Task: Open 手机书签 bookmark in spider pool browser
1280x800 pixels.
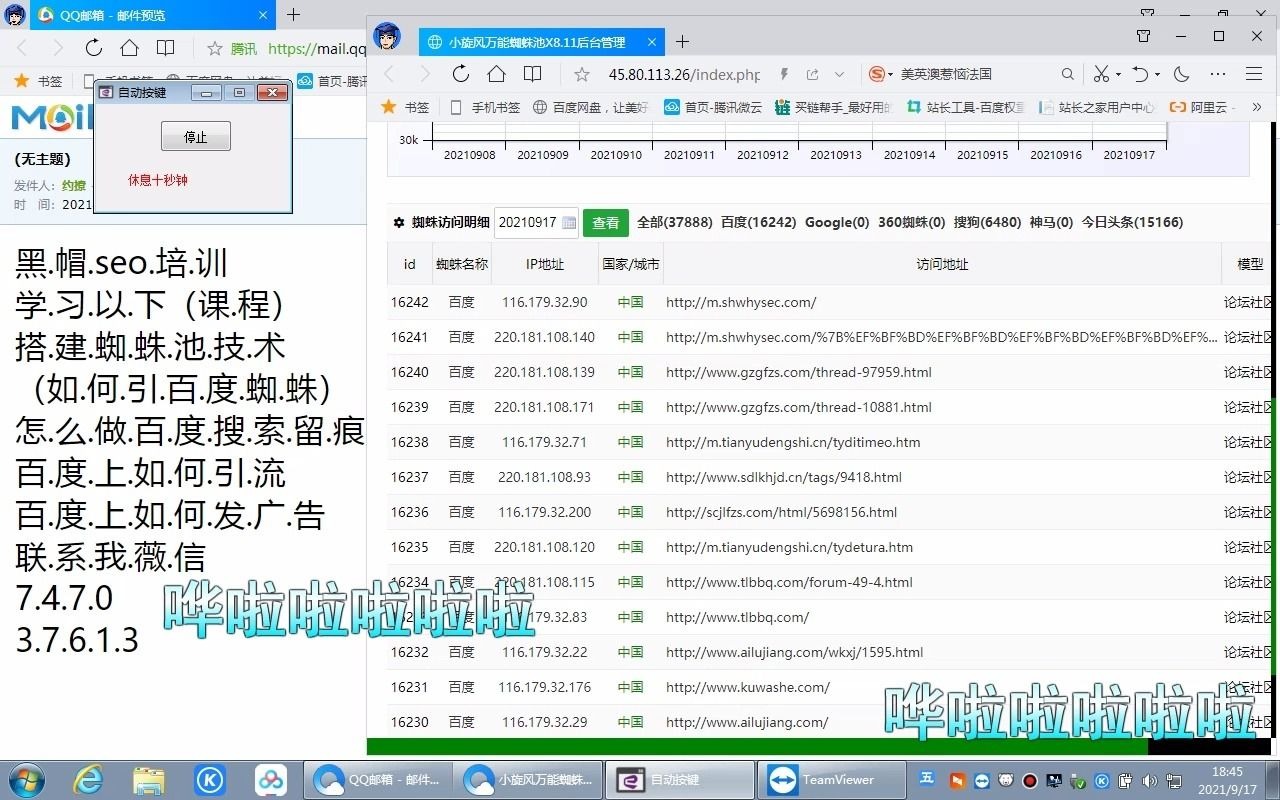Action: point(486,107)
